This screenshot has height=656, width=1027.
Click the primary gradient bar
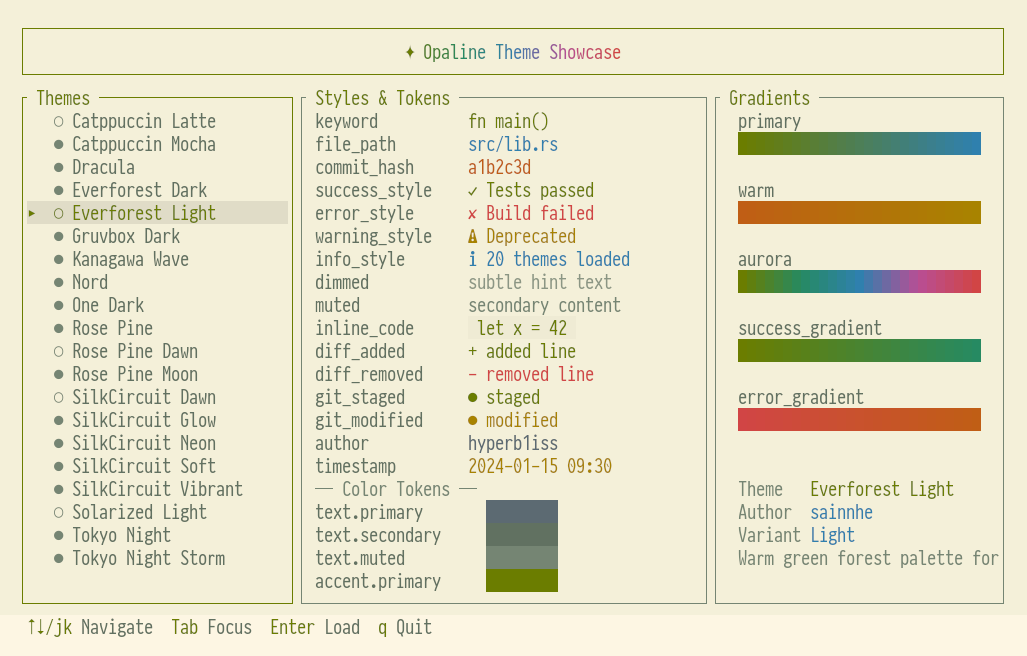(x=859, y=143)
